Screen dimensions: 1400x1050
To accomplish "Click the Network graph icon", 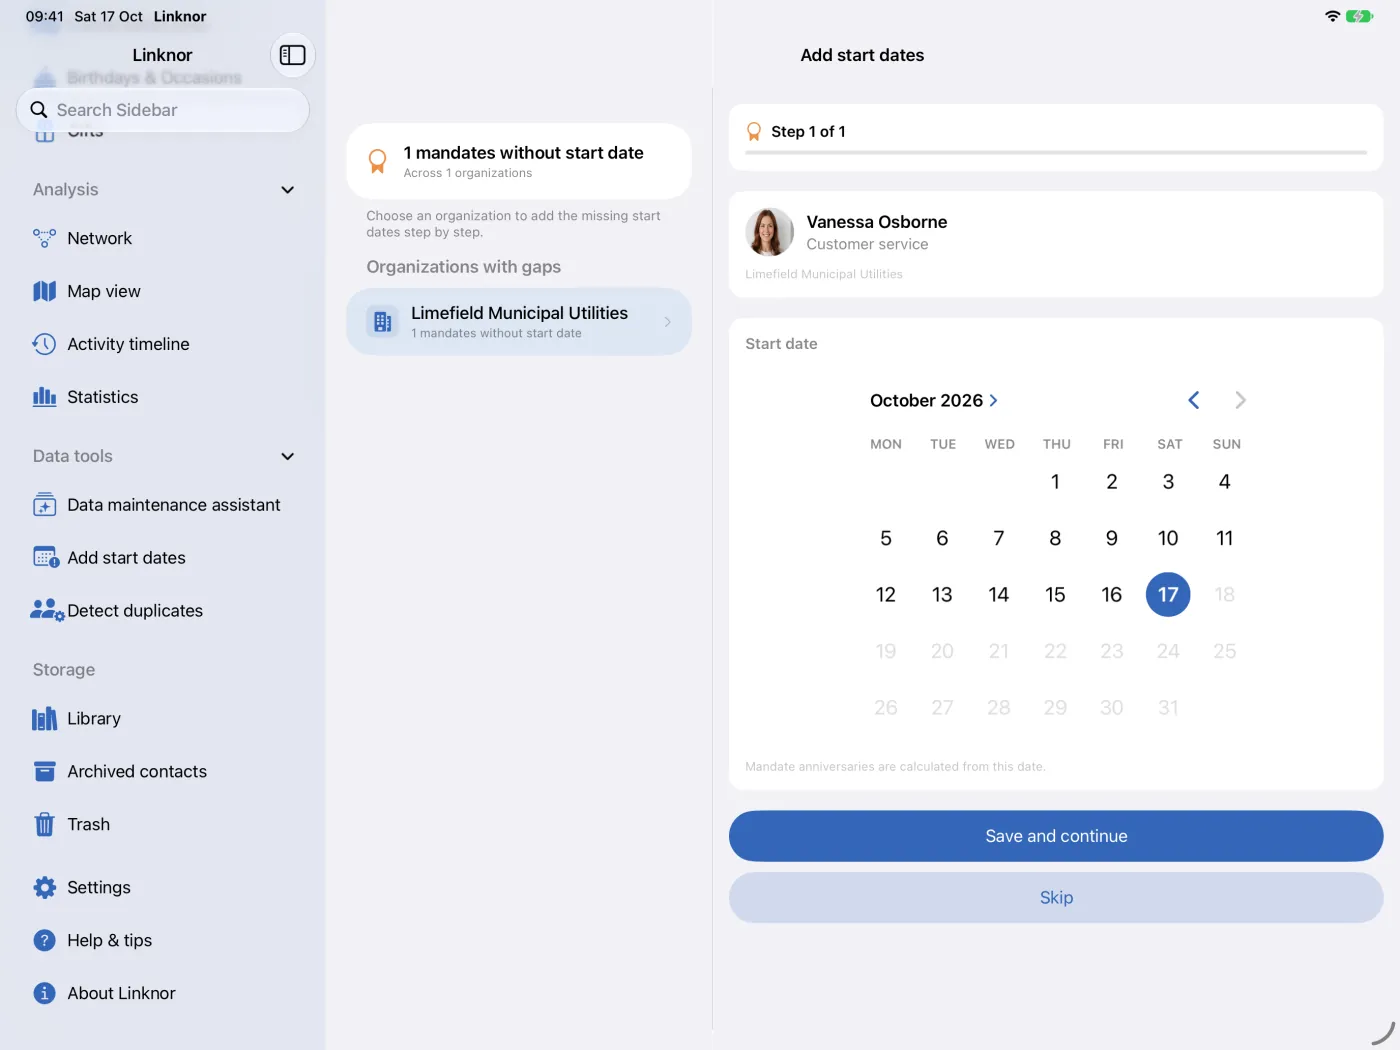I will (x=44, y=238).
